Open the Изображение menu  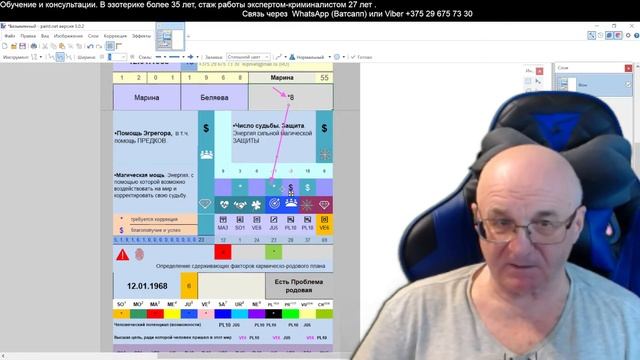coord(68,36)
